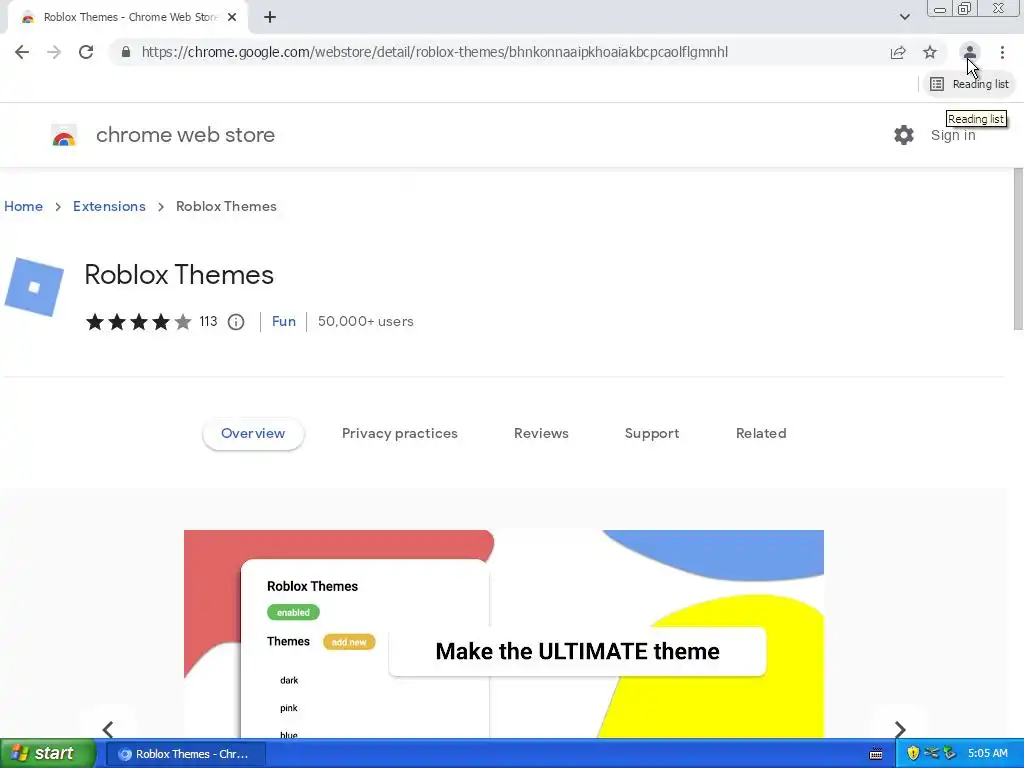Switch to the Privacy practices tab
This screenshot has height=768, width=1024.
400,434
